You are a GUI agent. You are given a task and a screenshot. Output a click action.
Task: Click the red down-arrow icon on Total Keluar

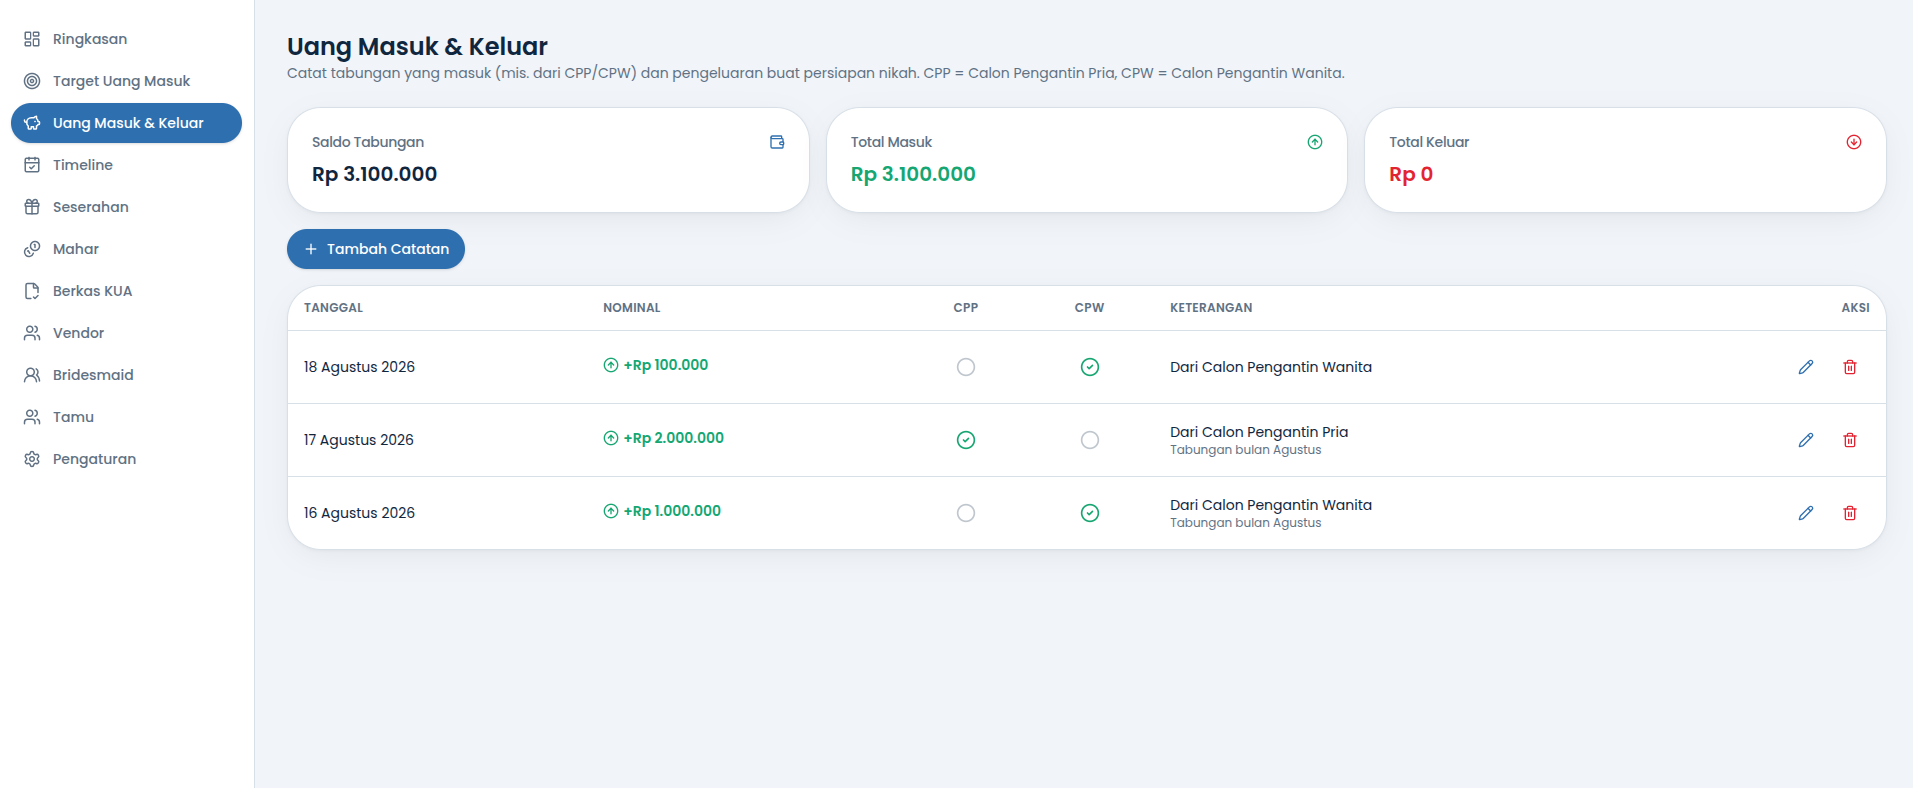click(1854, 142)
